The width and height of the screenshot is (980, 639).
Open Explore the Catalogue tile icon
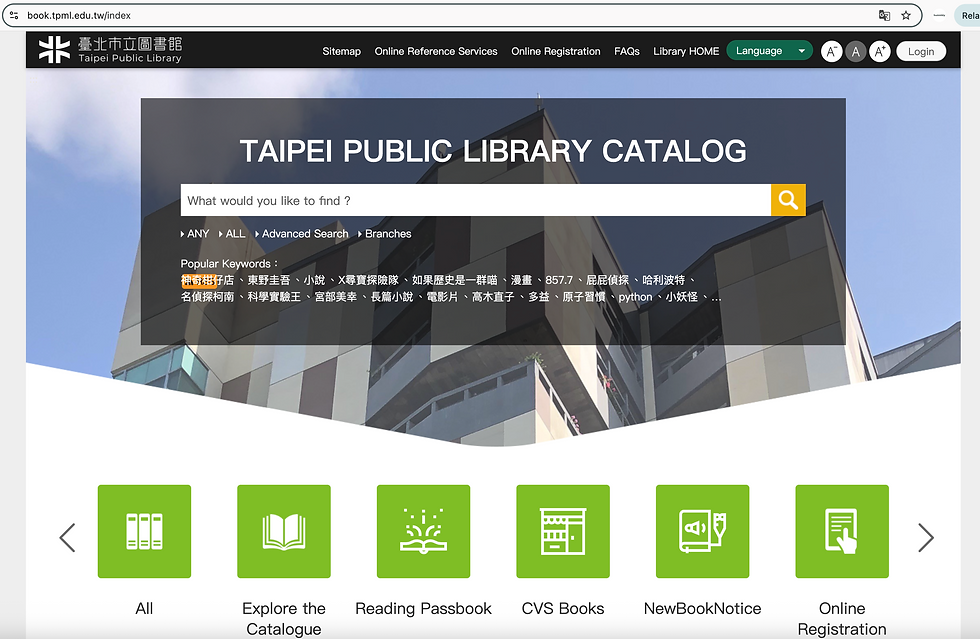(x=284, y=531)
